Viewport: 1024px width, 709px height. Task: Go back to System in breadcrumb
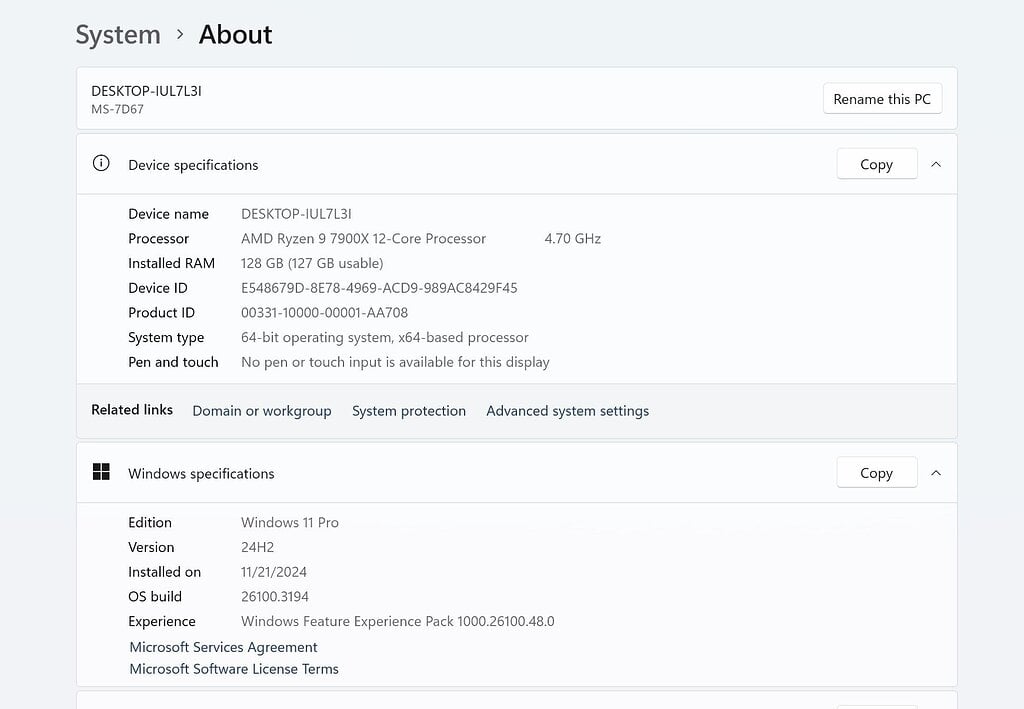pos(118,34)
